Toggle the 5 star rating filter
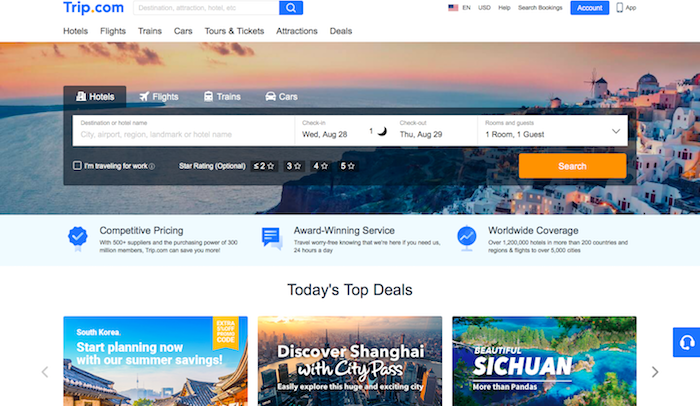The height and width of the screenshot is (406, 700). [x=347, y=166]
